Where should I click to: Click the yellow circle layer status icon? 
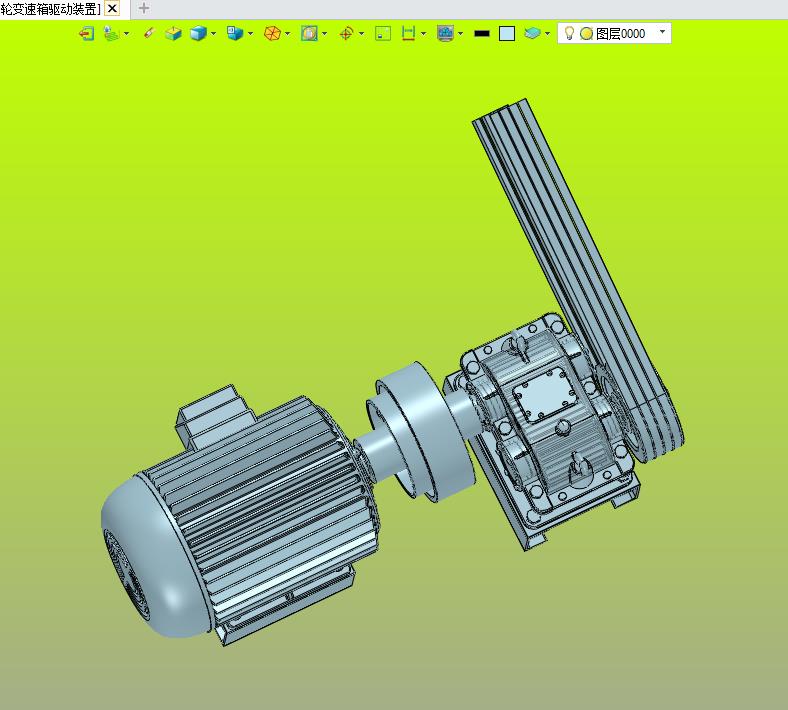[586, 34]
